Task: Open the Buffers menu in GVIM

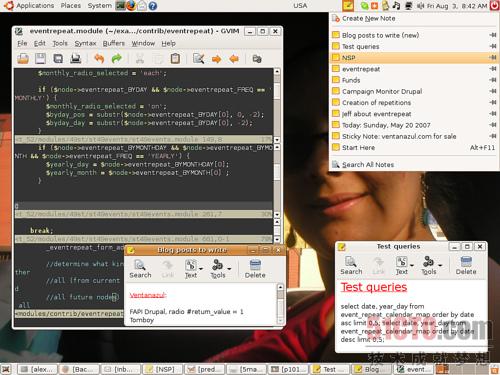Action: point(113,43)
